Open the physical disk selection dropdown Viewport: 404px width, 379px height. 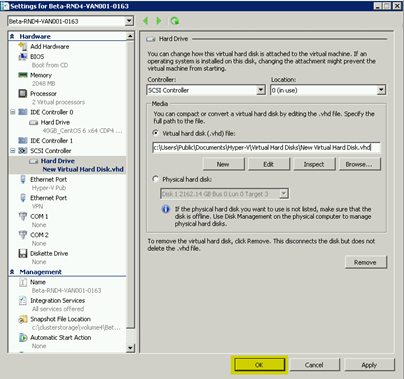pyautogui.click(x=284, y=194)
